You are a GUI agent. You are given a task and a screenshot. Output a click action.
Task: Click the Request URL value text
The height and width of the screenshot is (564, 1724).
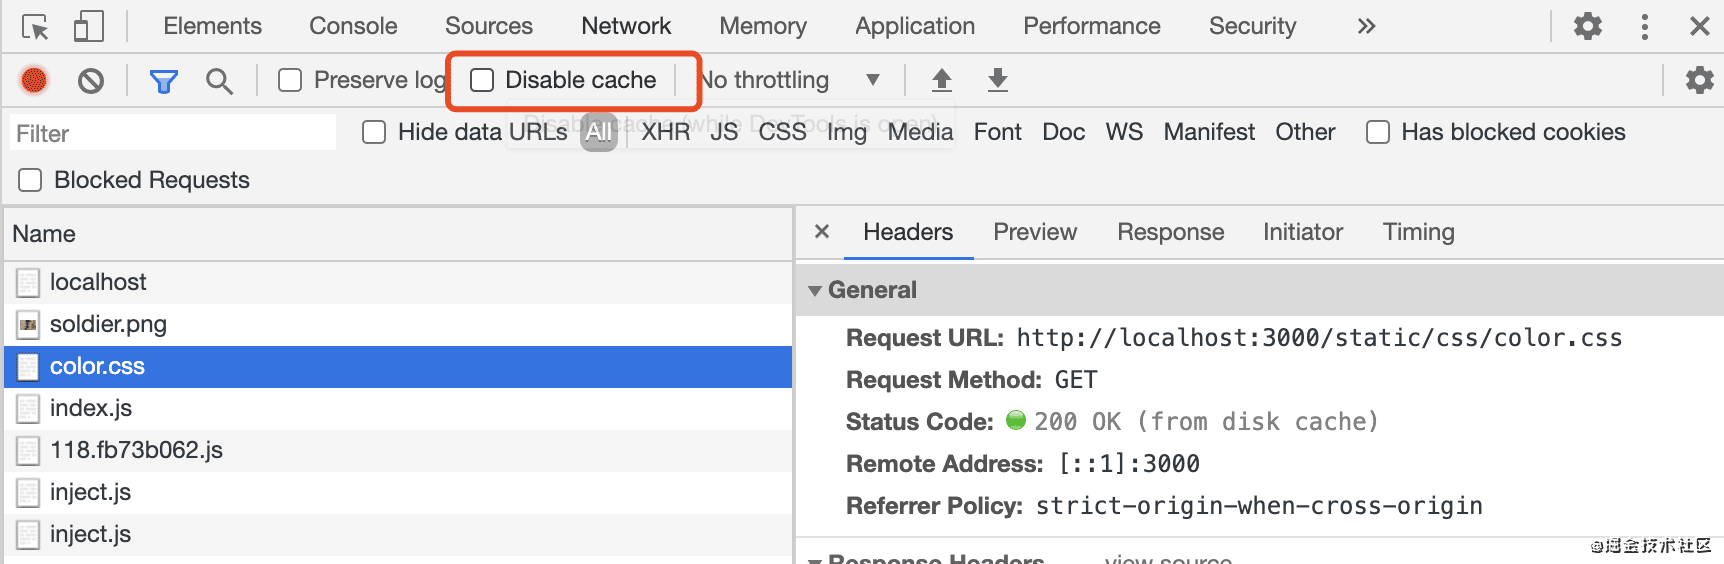coord(1319,338)
